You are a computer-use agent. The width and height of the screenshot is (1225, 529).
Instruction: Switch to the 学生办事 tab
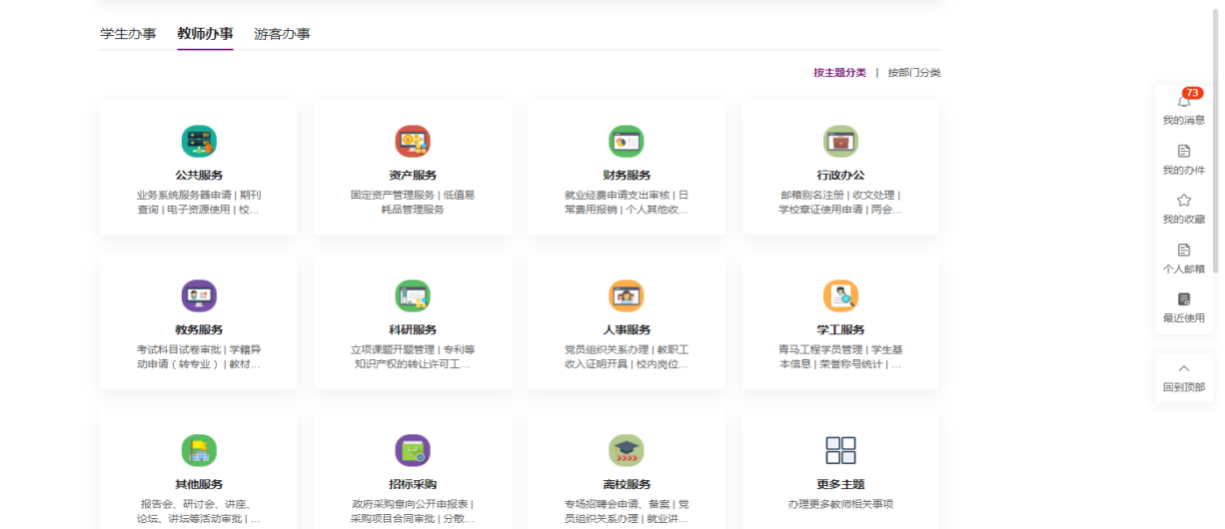point(128,34)
